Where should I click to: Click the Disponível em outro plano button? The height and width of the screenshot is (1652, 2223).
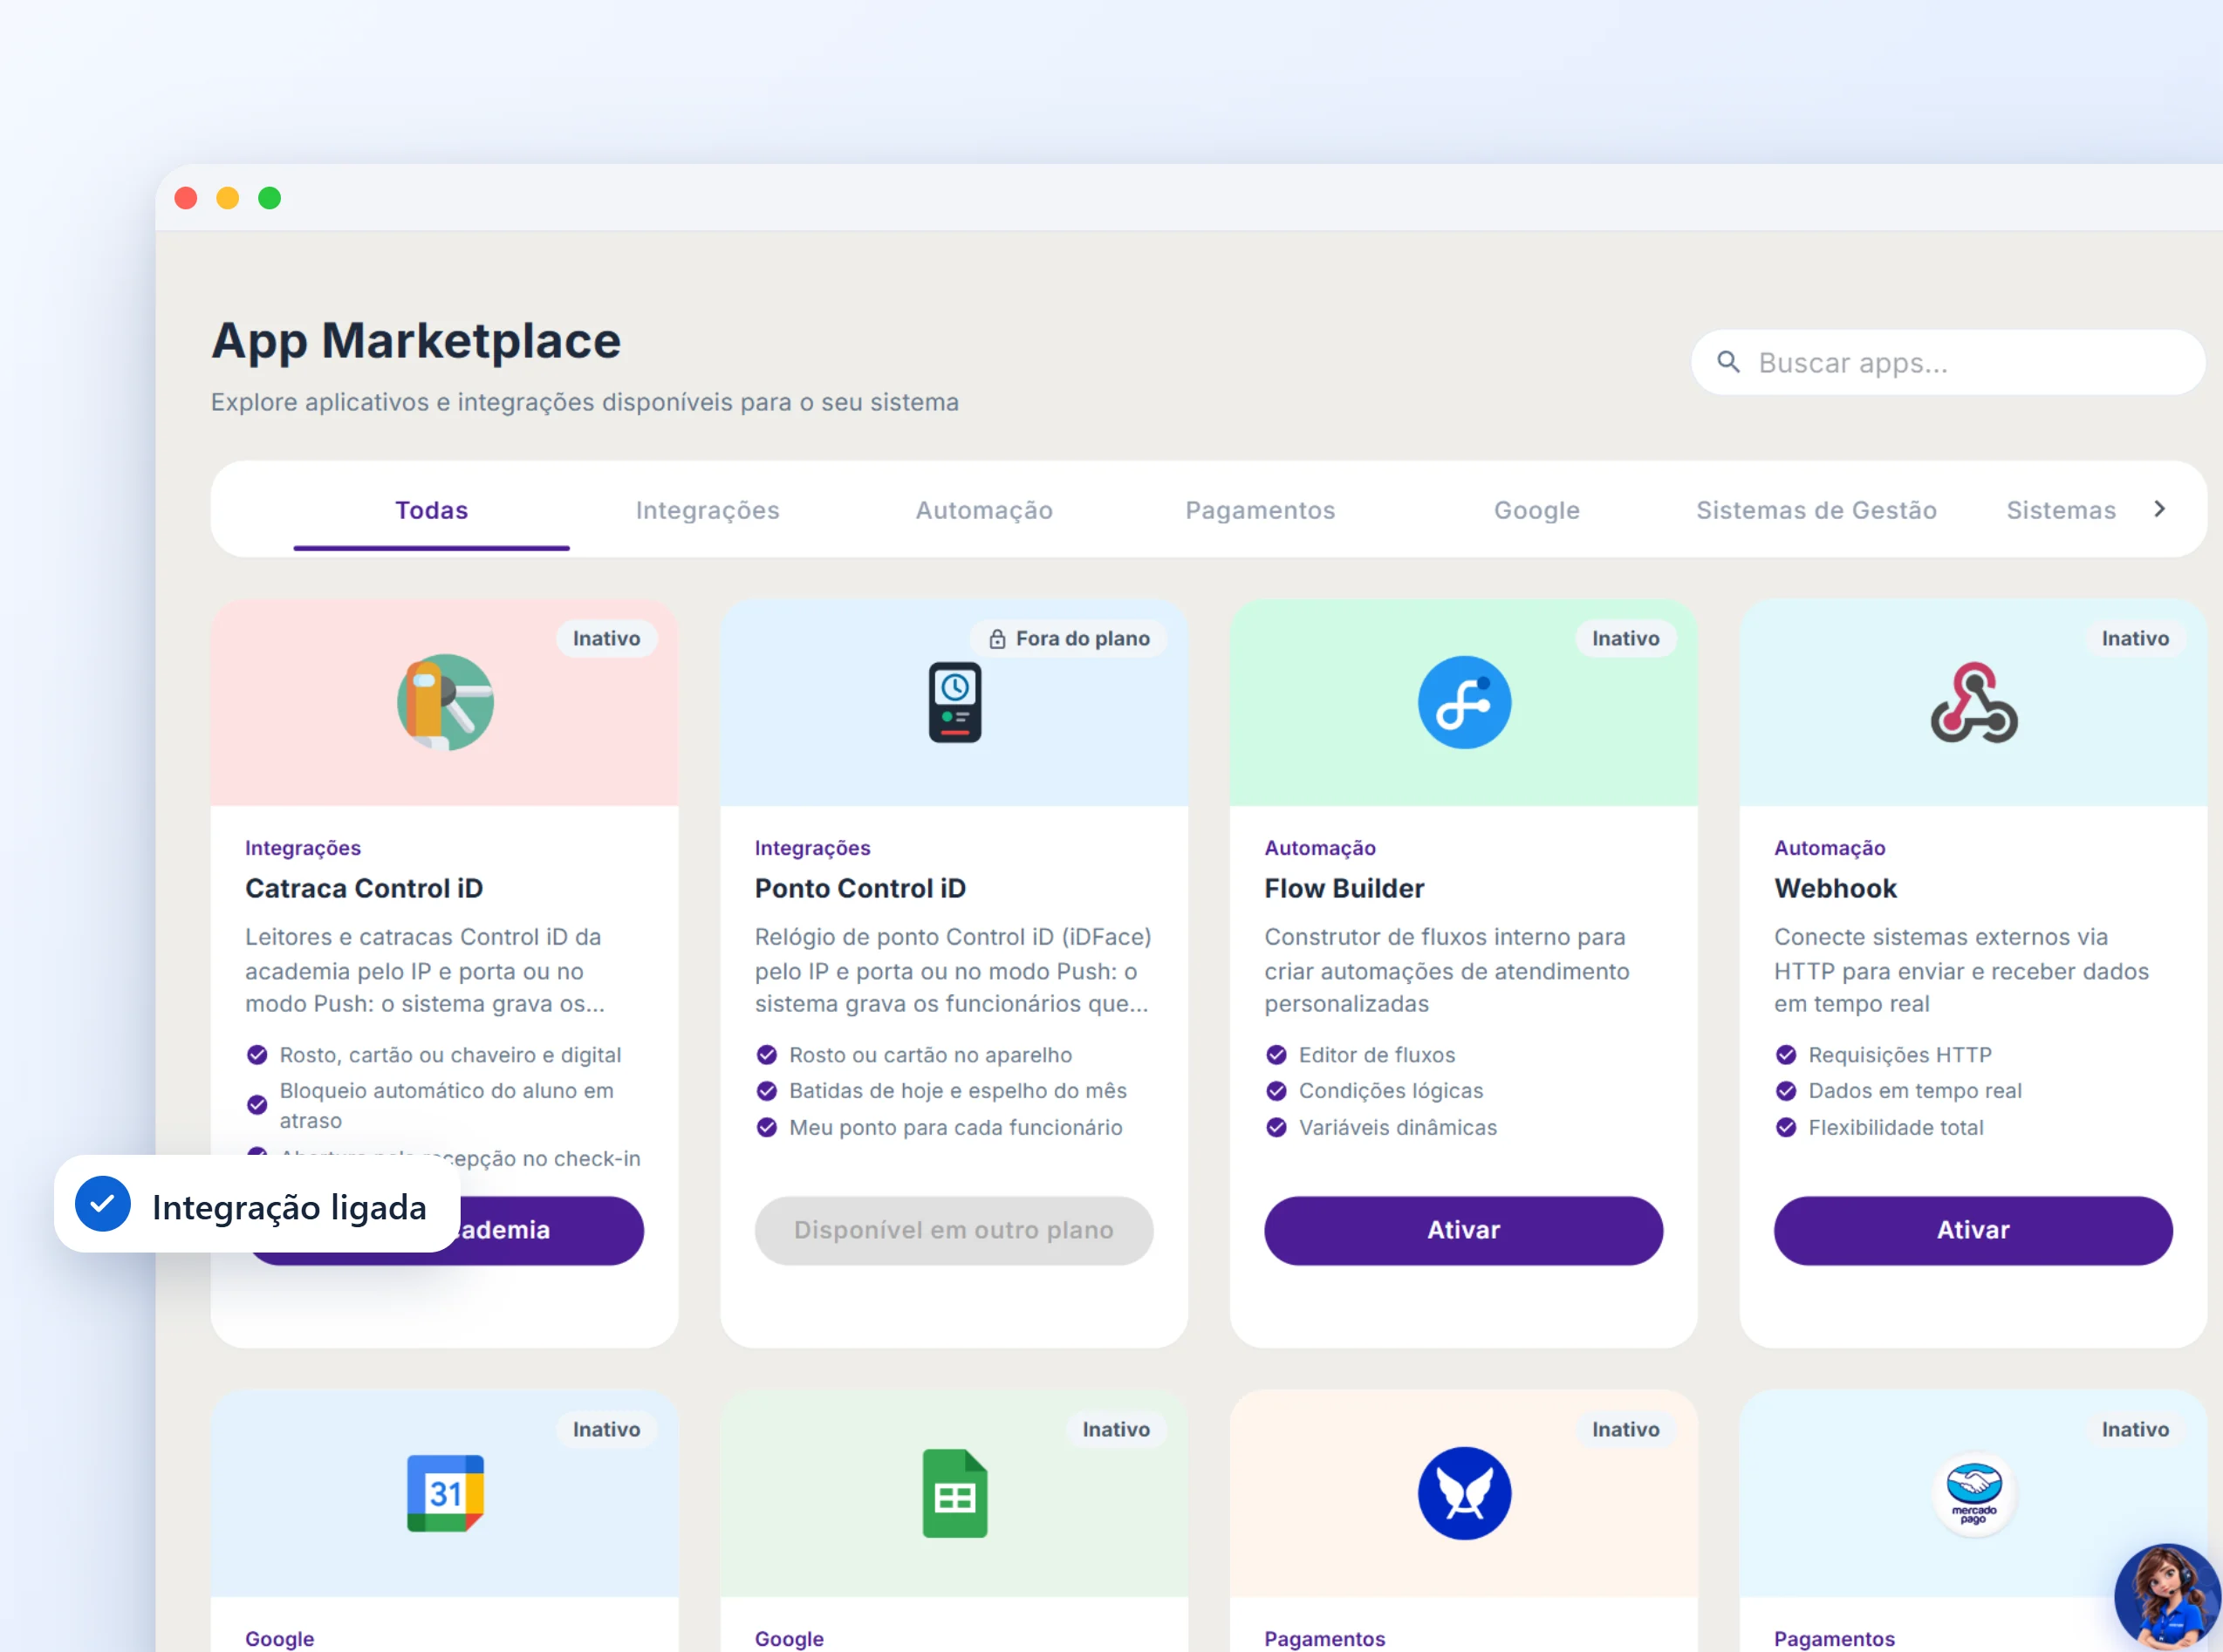pos(954,1230)
